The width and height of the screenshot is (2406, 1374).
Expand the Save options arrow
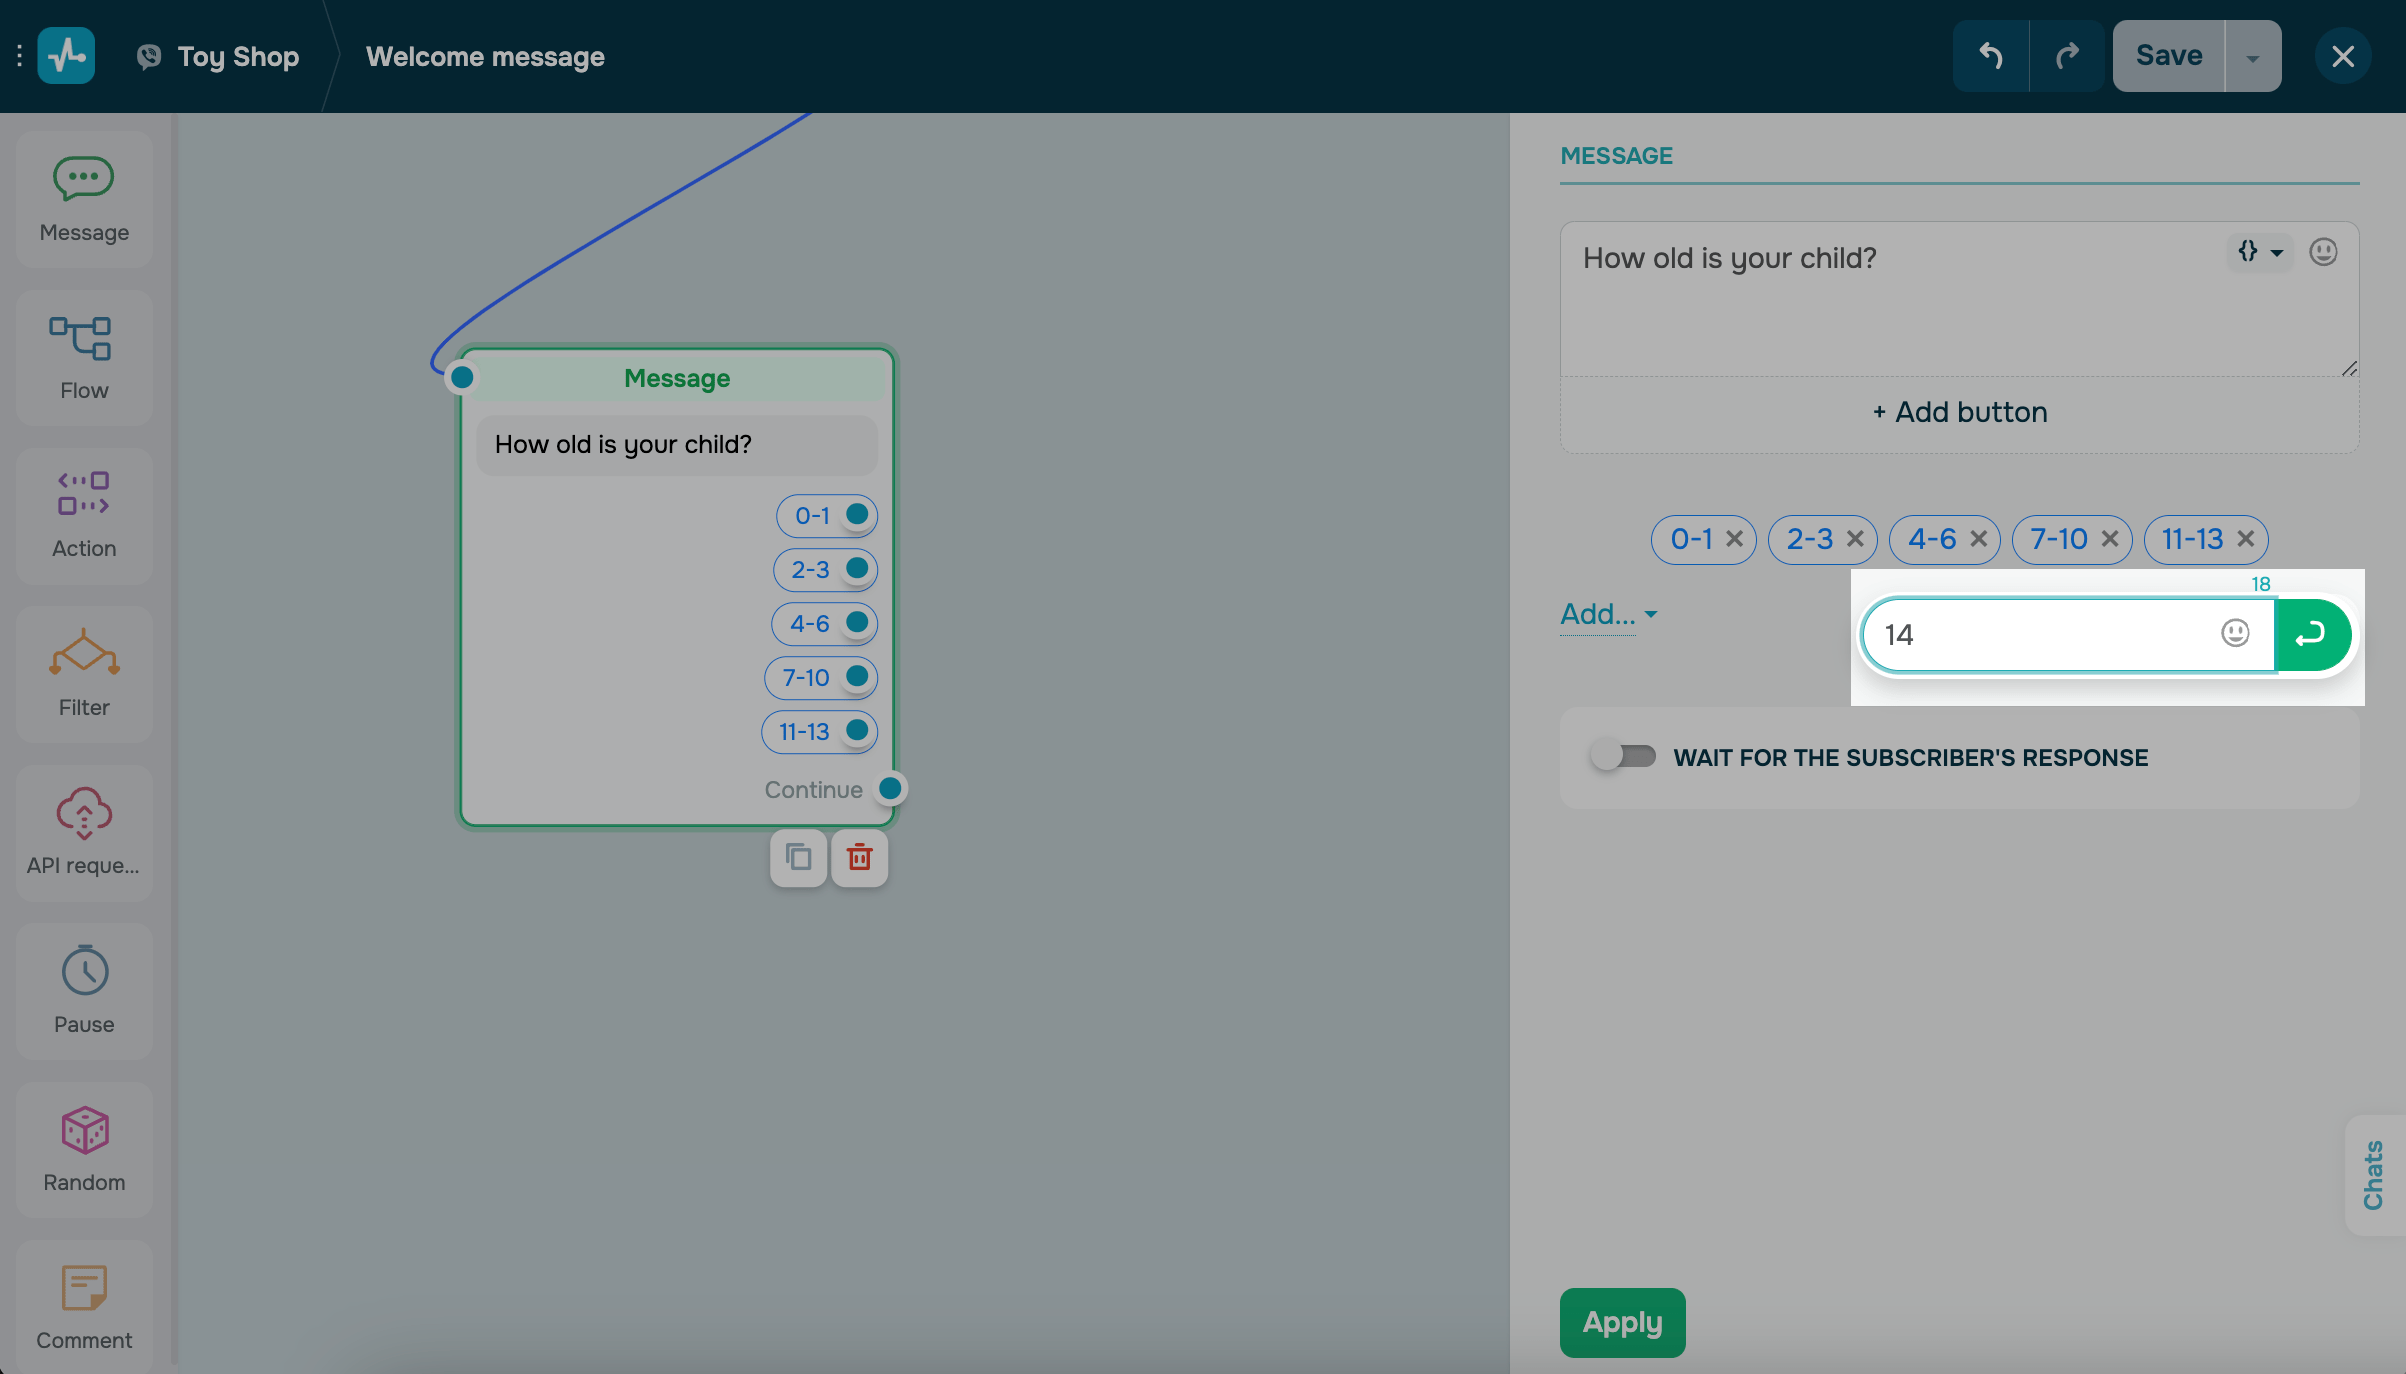coord(2252,57)
